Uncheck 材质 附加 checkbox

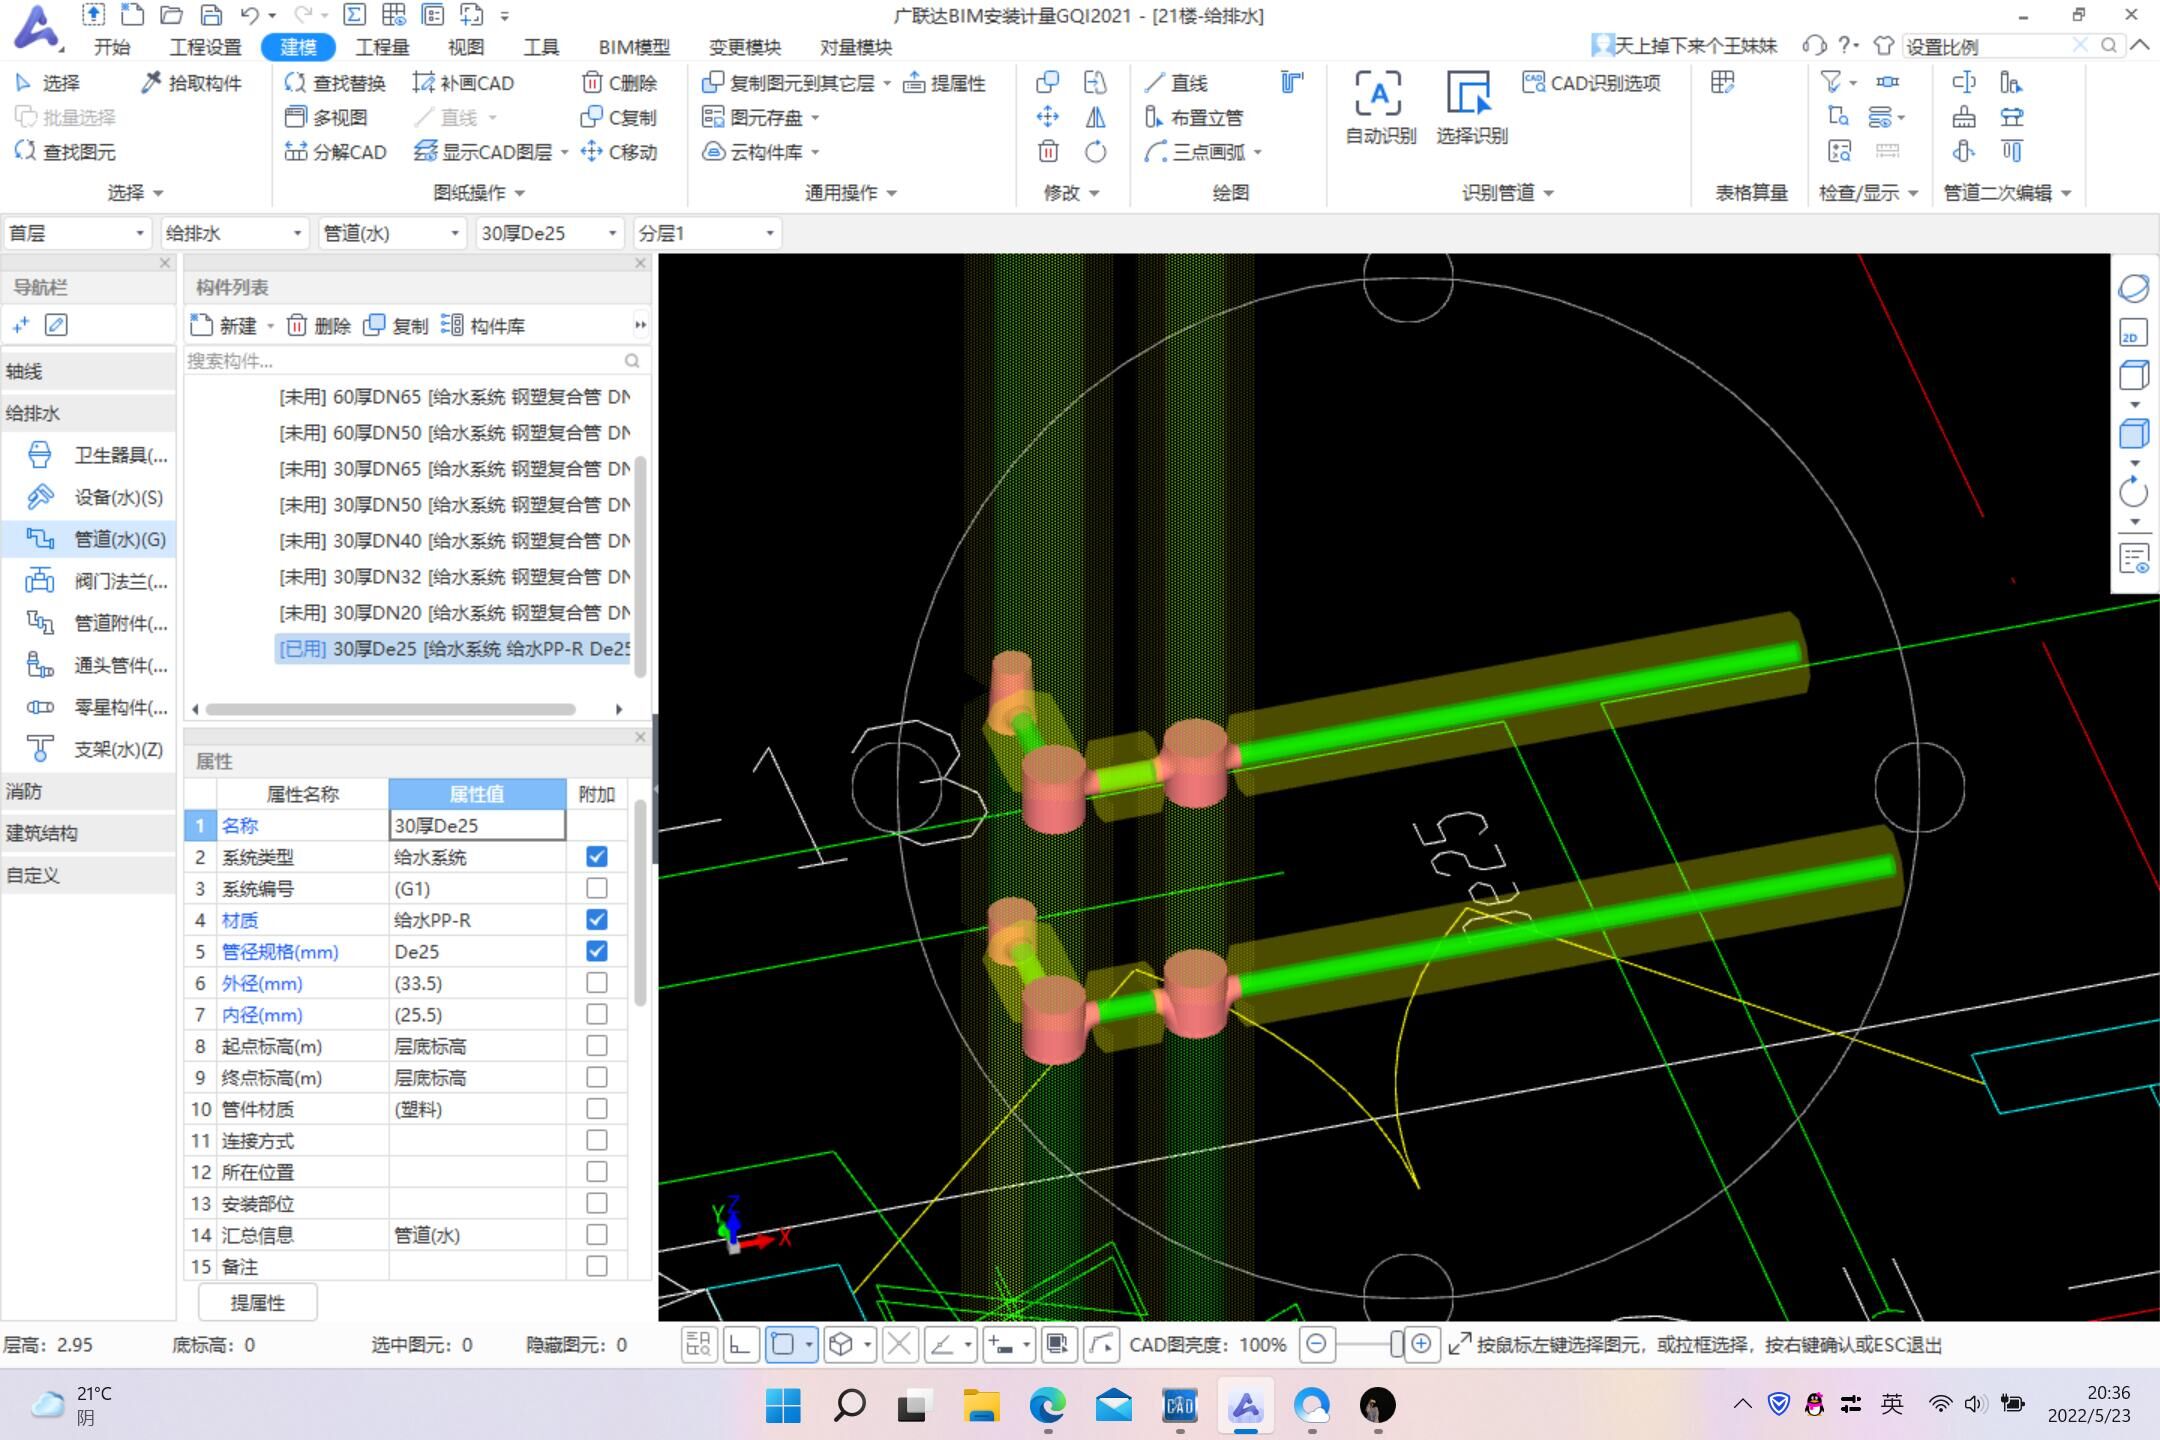[597, 920]
